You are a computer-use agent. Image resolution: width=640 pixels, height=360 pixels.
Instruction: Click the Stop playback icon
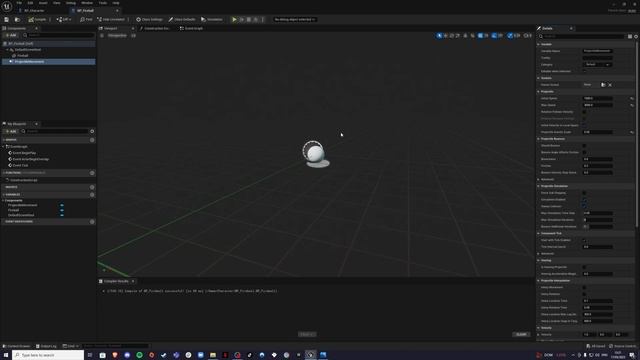coord(249,20)
